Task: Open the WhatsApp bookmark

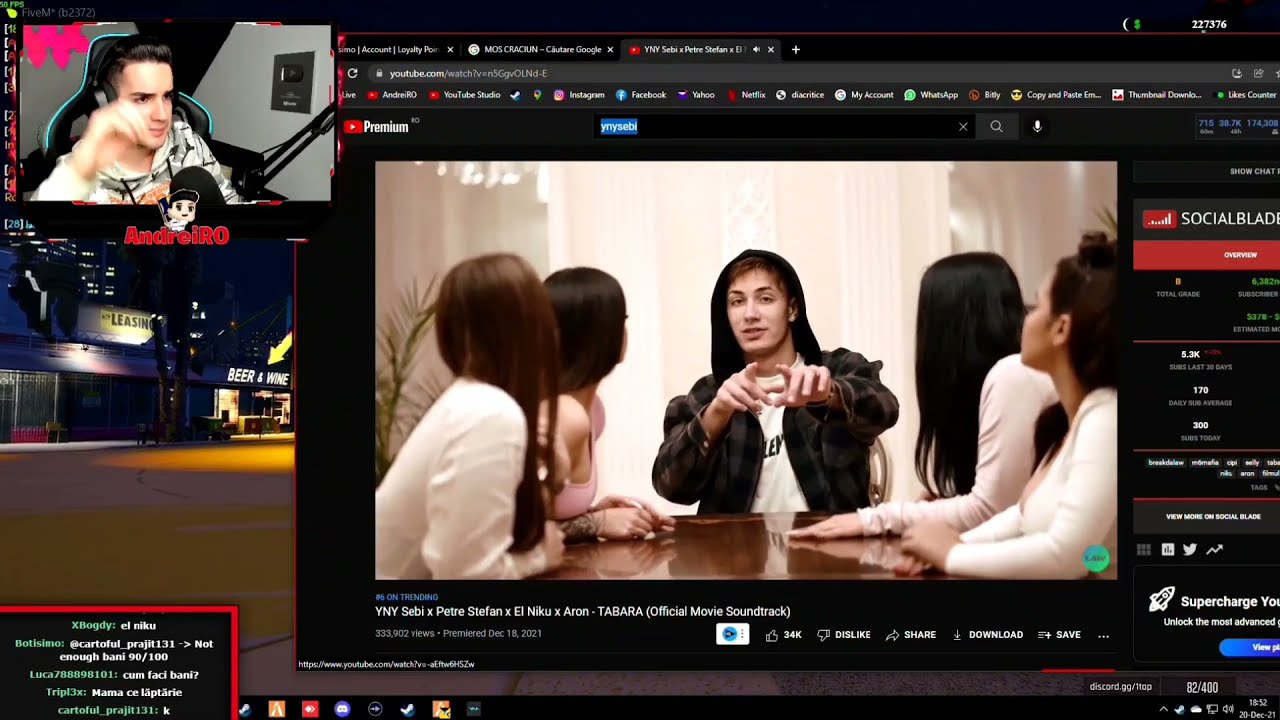Action: 931,95
